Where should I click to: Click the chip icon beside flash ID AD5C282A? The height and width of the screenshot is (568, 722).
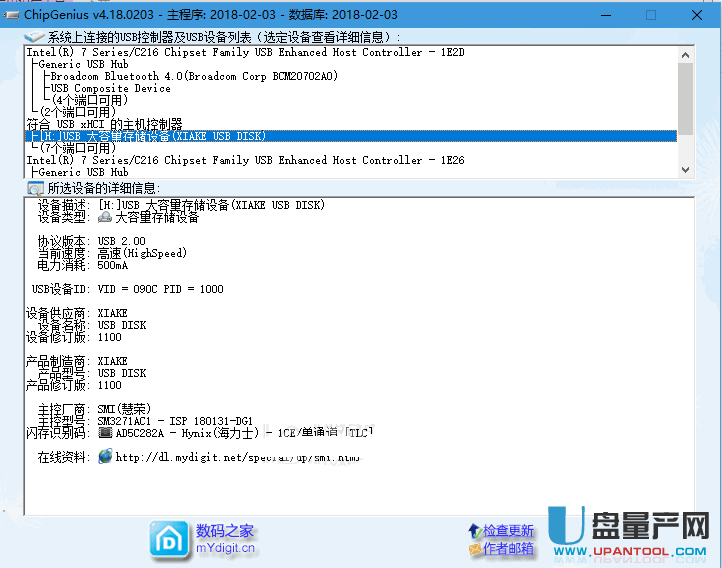(x=105, y=433)
